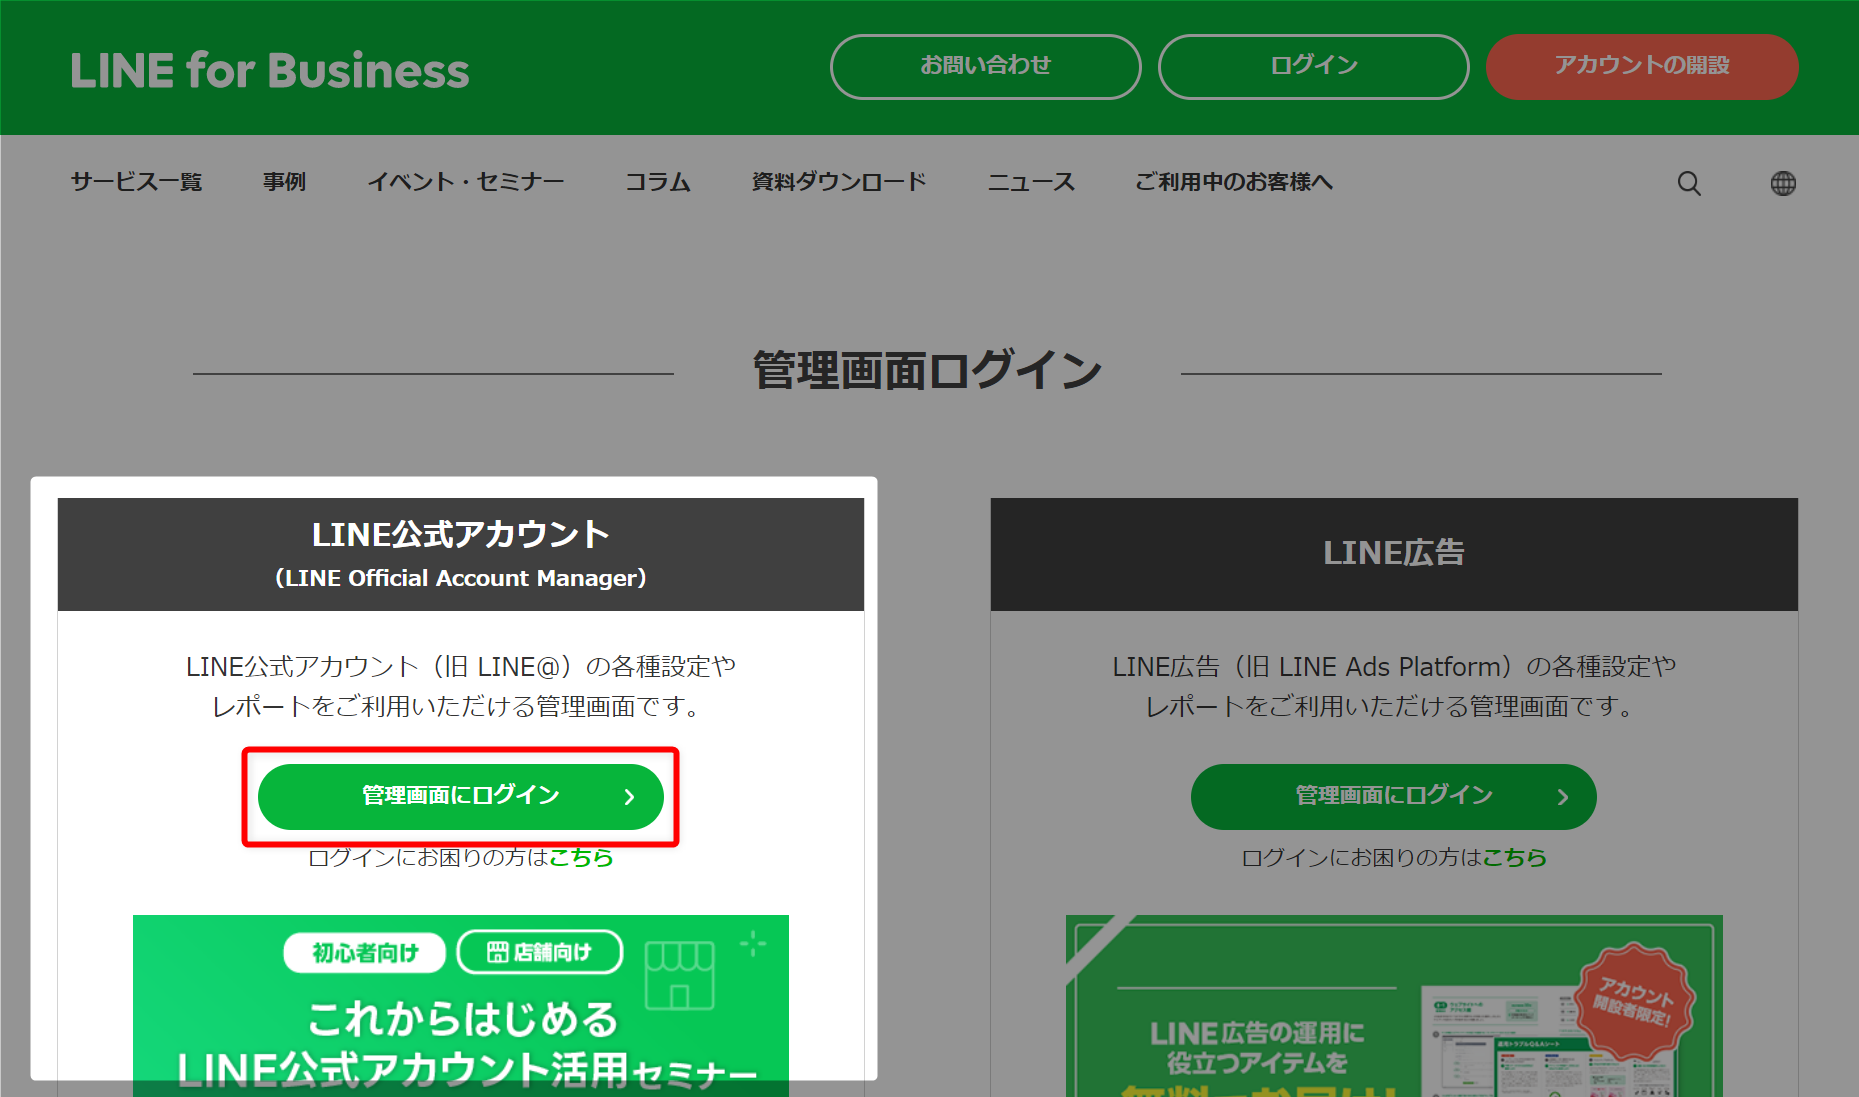Screen dimensions: 1859x1097
Task: Click the LINE広告 card header
Action: pyautogui.click(x=1394, y=554)
